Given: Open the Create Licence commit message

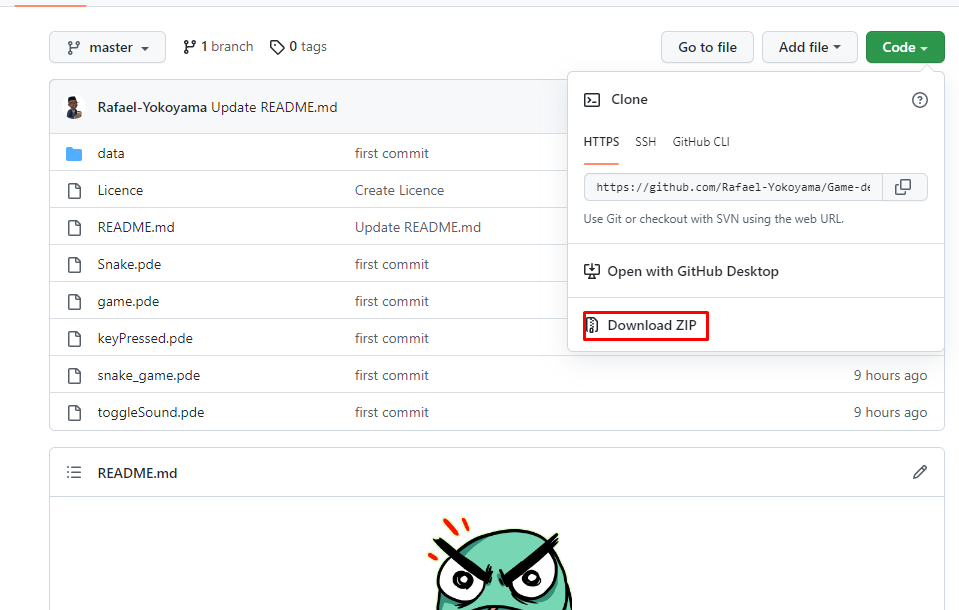Looking at the screenshot, I should coord(399,190).
